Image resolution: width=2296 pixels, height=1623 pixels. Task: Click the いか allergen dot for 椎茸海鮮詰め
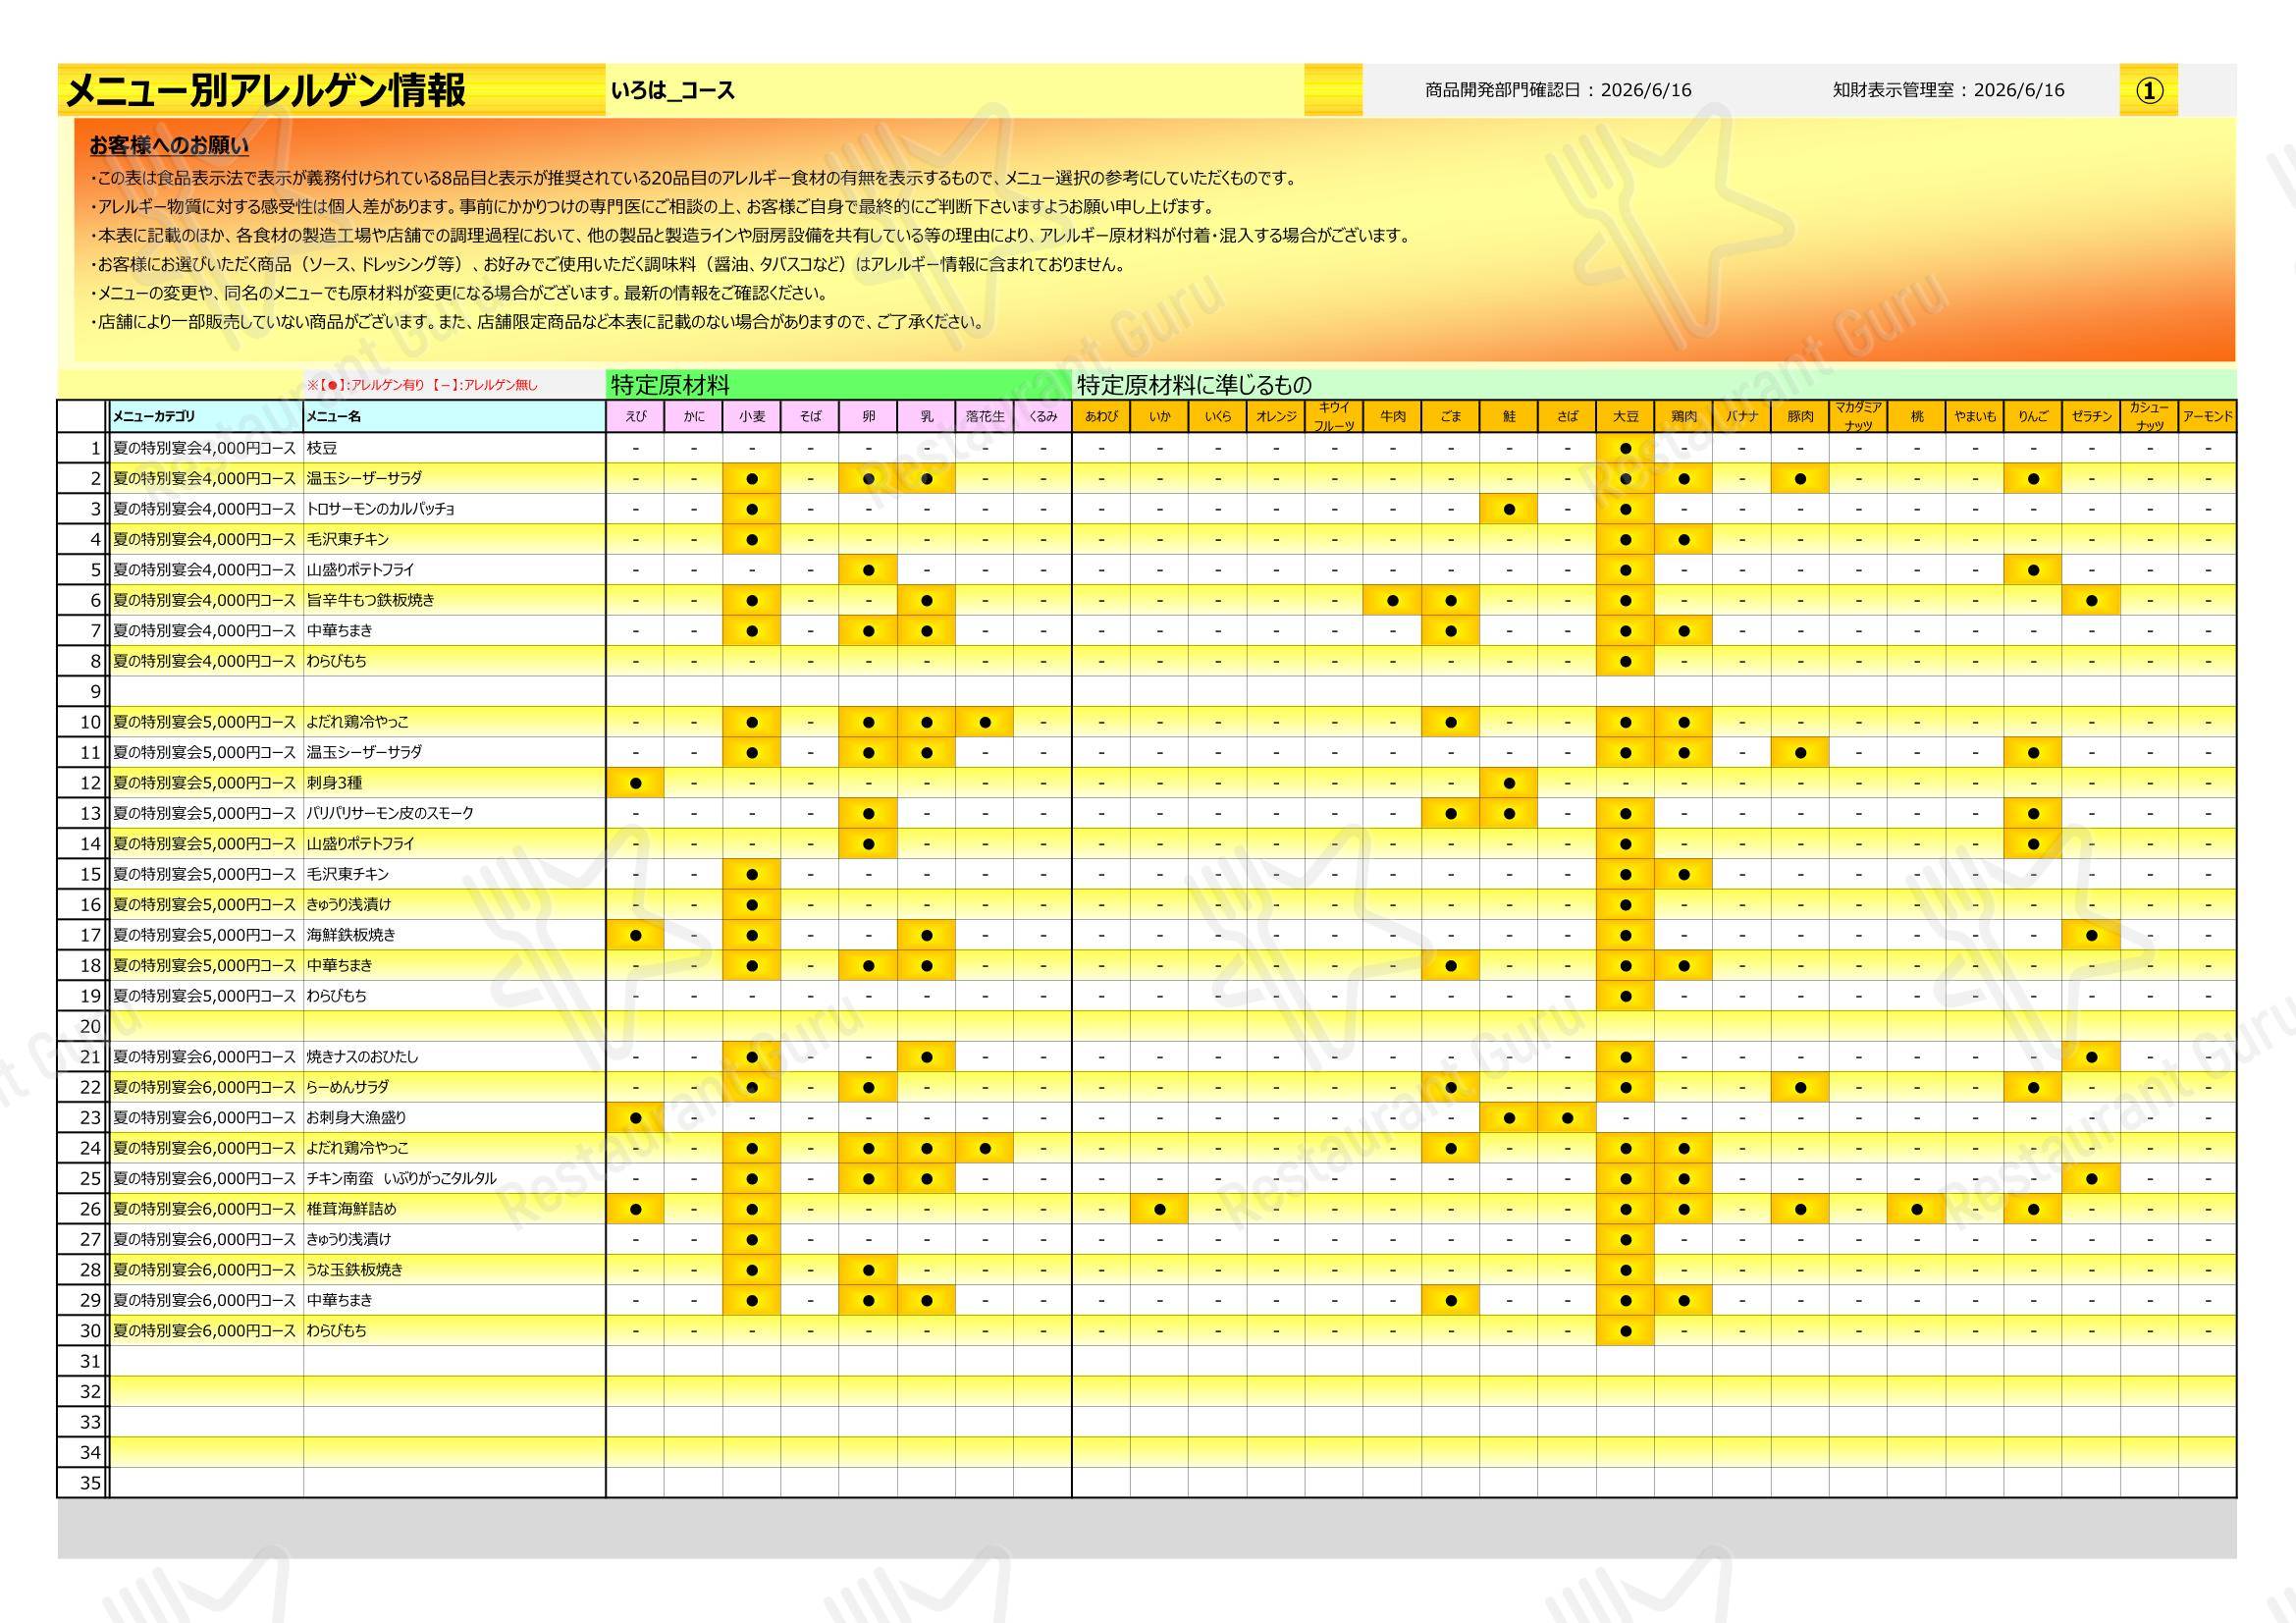[x=1160, y=1209]
